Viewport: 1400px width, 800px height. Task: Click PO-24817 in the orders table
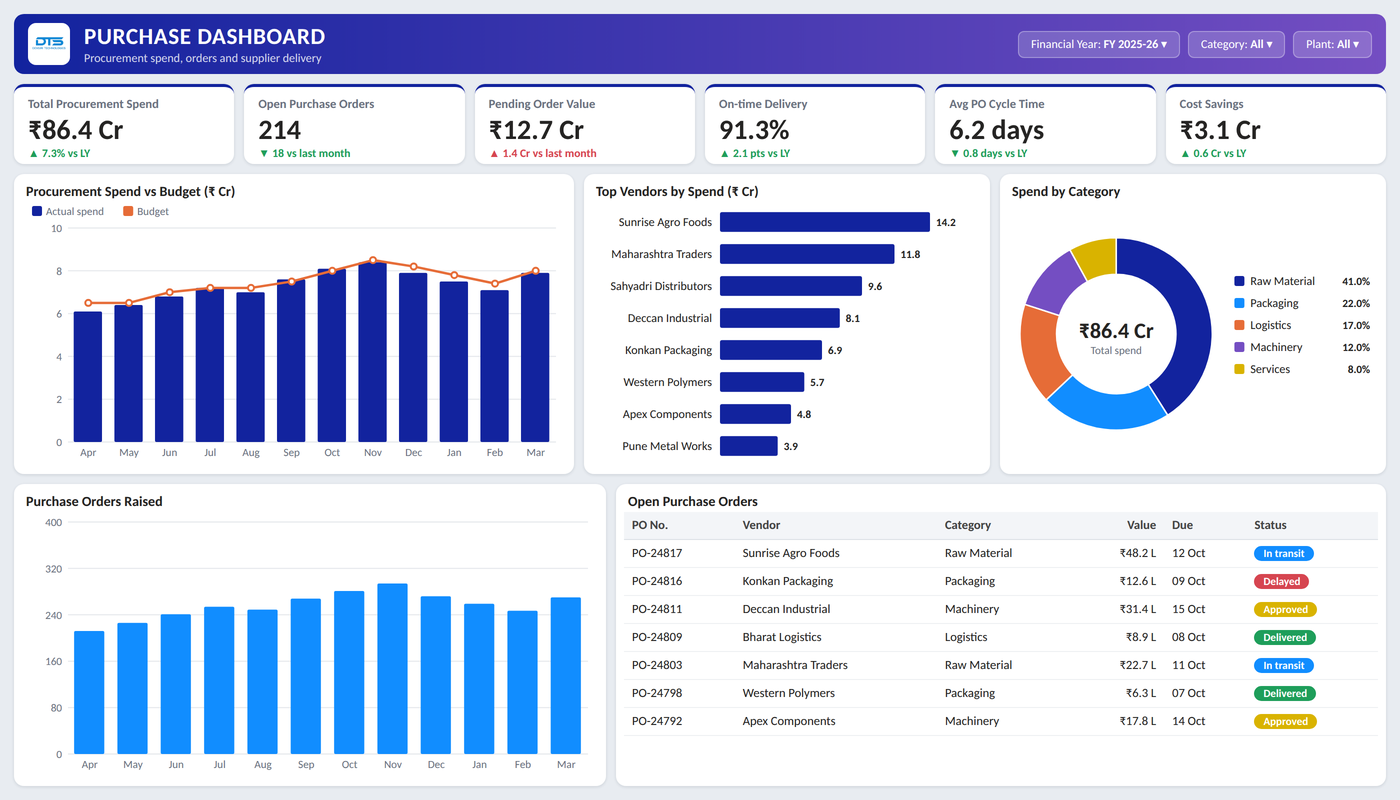point(657,553)
